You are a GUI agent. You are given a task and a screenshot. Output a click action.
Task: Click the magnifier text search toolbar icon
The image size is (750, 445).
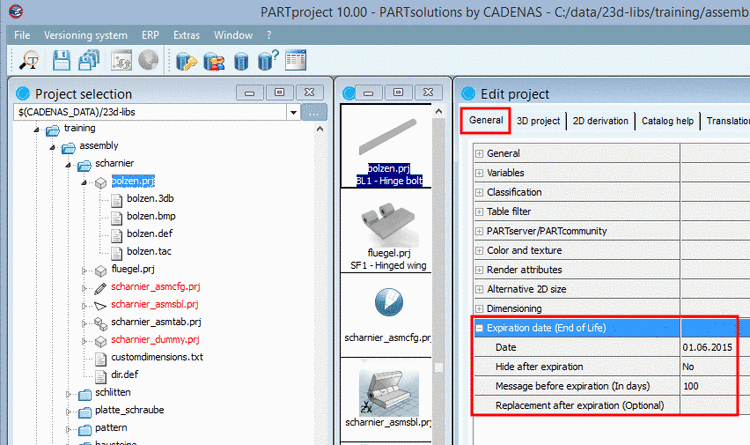[x=29, y=60]
